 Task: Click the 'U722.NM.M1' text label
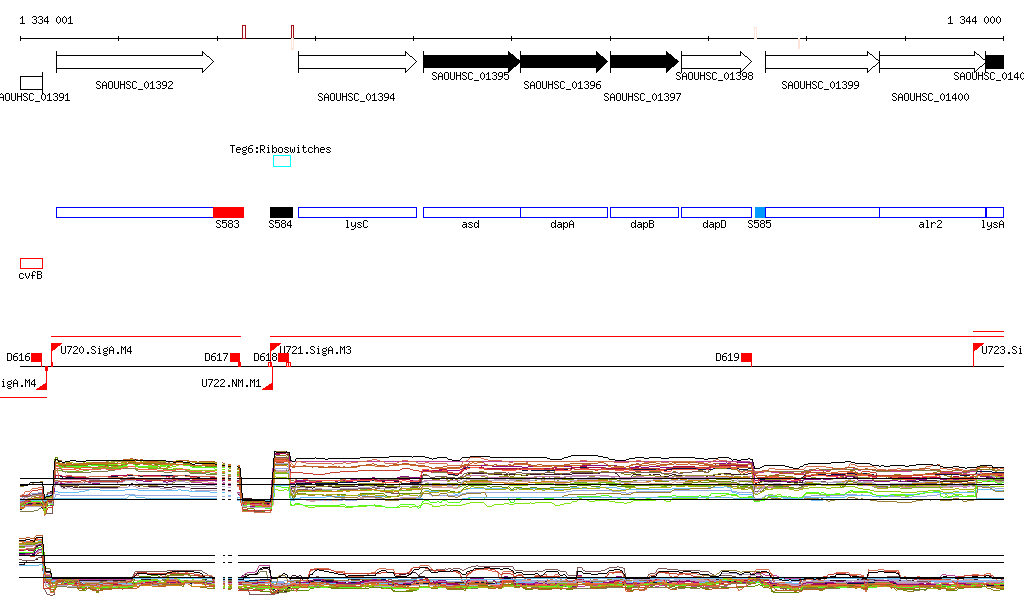tap(231, 383)
